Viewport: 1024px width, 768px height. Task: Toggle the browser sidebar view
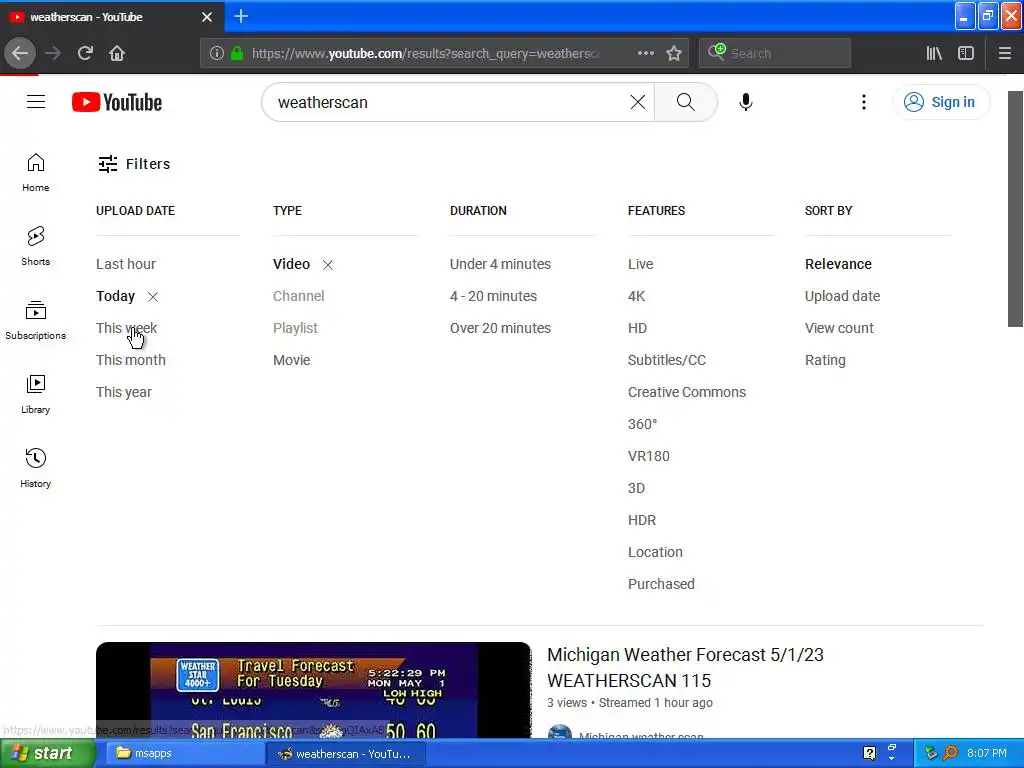966,53
